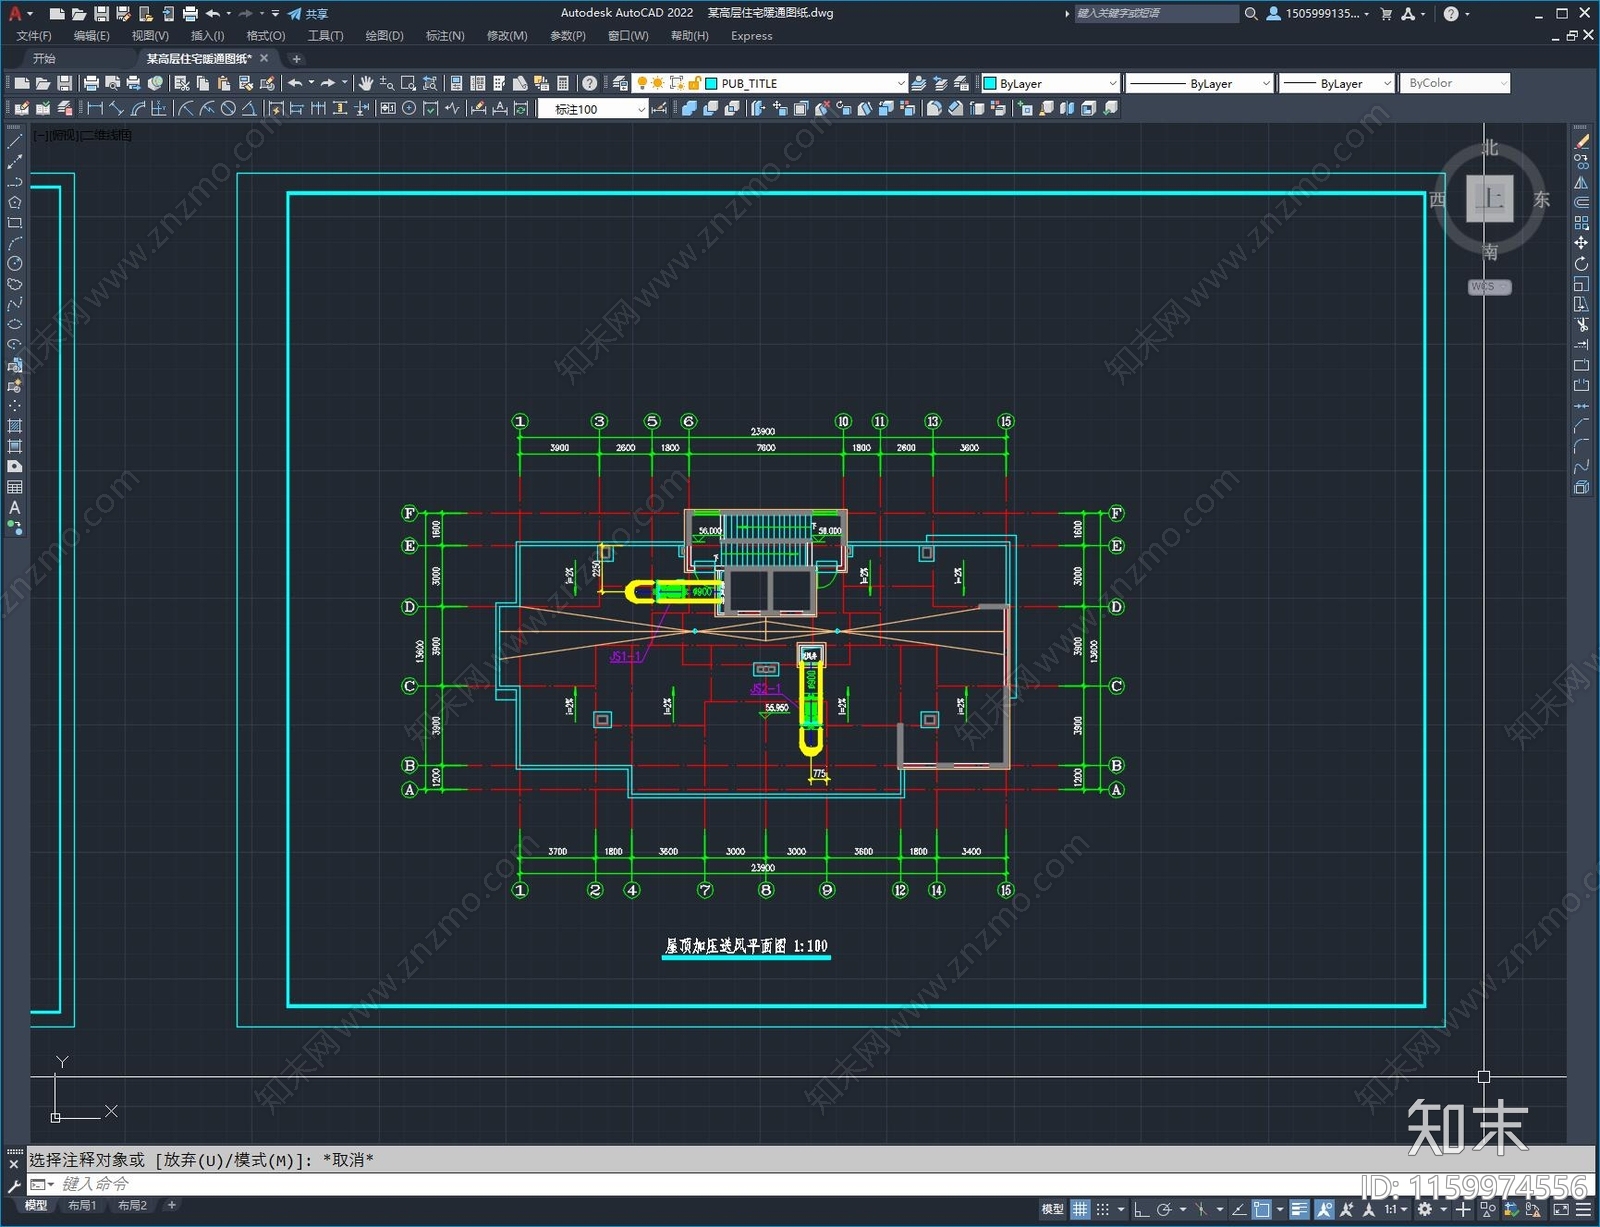Toggle ortho mode in status bar
The width and height of the screenshot is (1600, 1227).
[x=1141, y=1209]
